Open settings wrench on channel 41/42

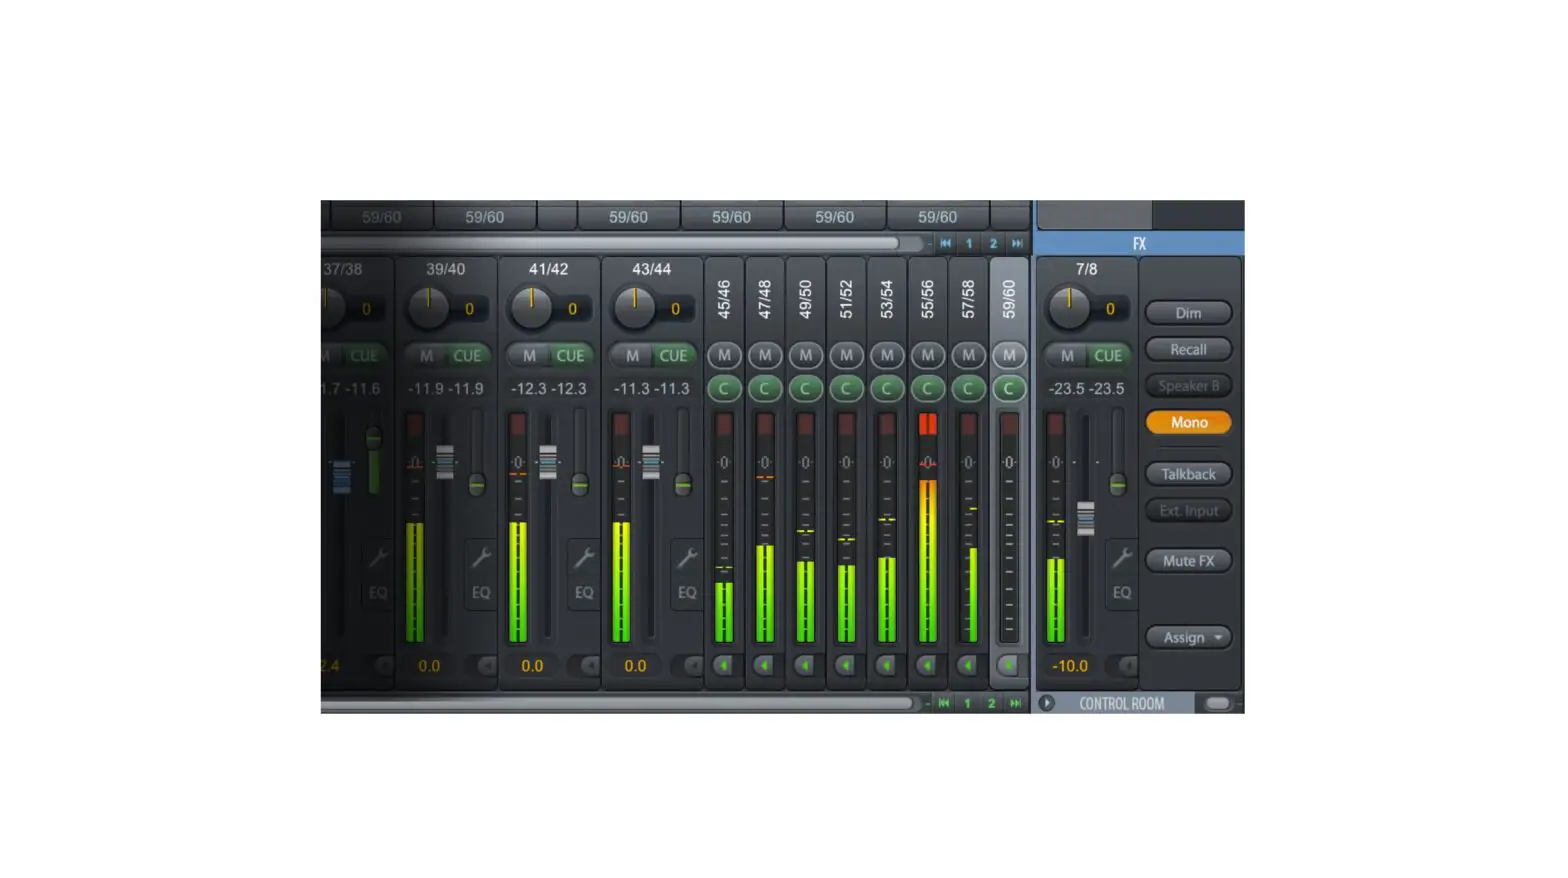[x=584, y=557]
